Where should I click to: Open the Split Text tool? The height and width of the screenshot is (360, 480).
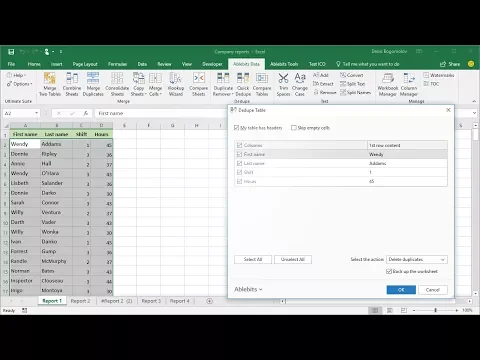click(x=352, y=84)
